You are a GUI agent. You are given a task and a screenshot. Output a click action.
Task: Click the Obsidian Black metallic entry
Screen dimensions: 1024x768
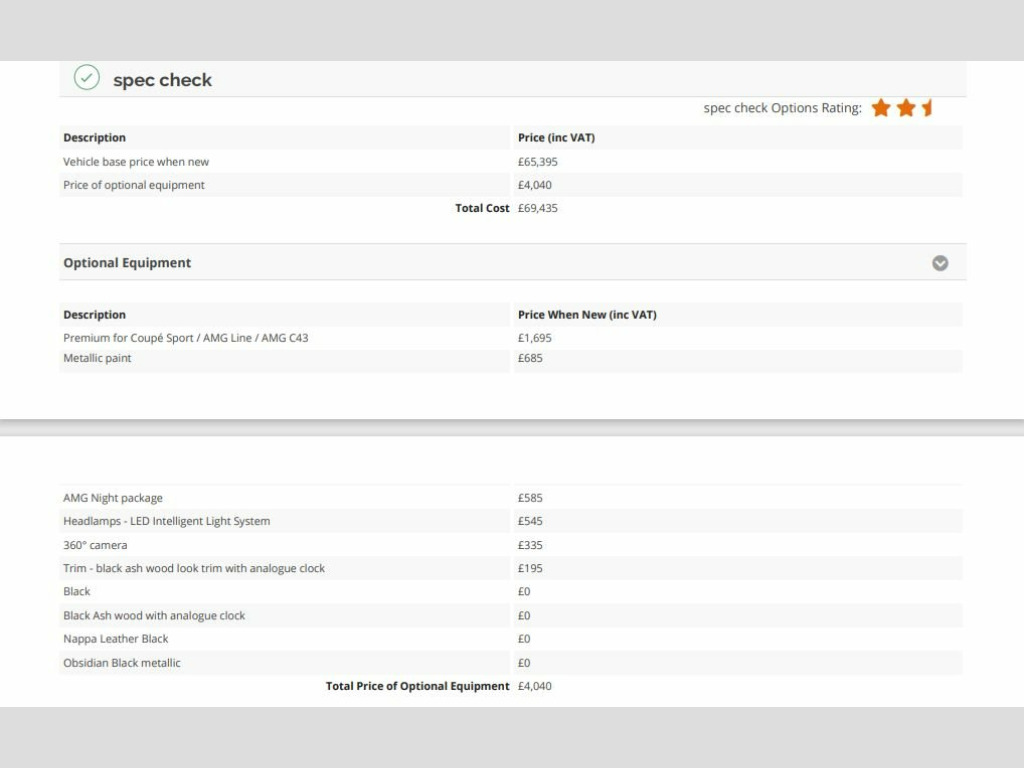tap(122, 663)
